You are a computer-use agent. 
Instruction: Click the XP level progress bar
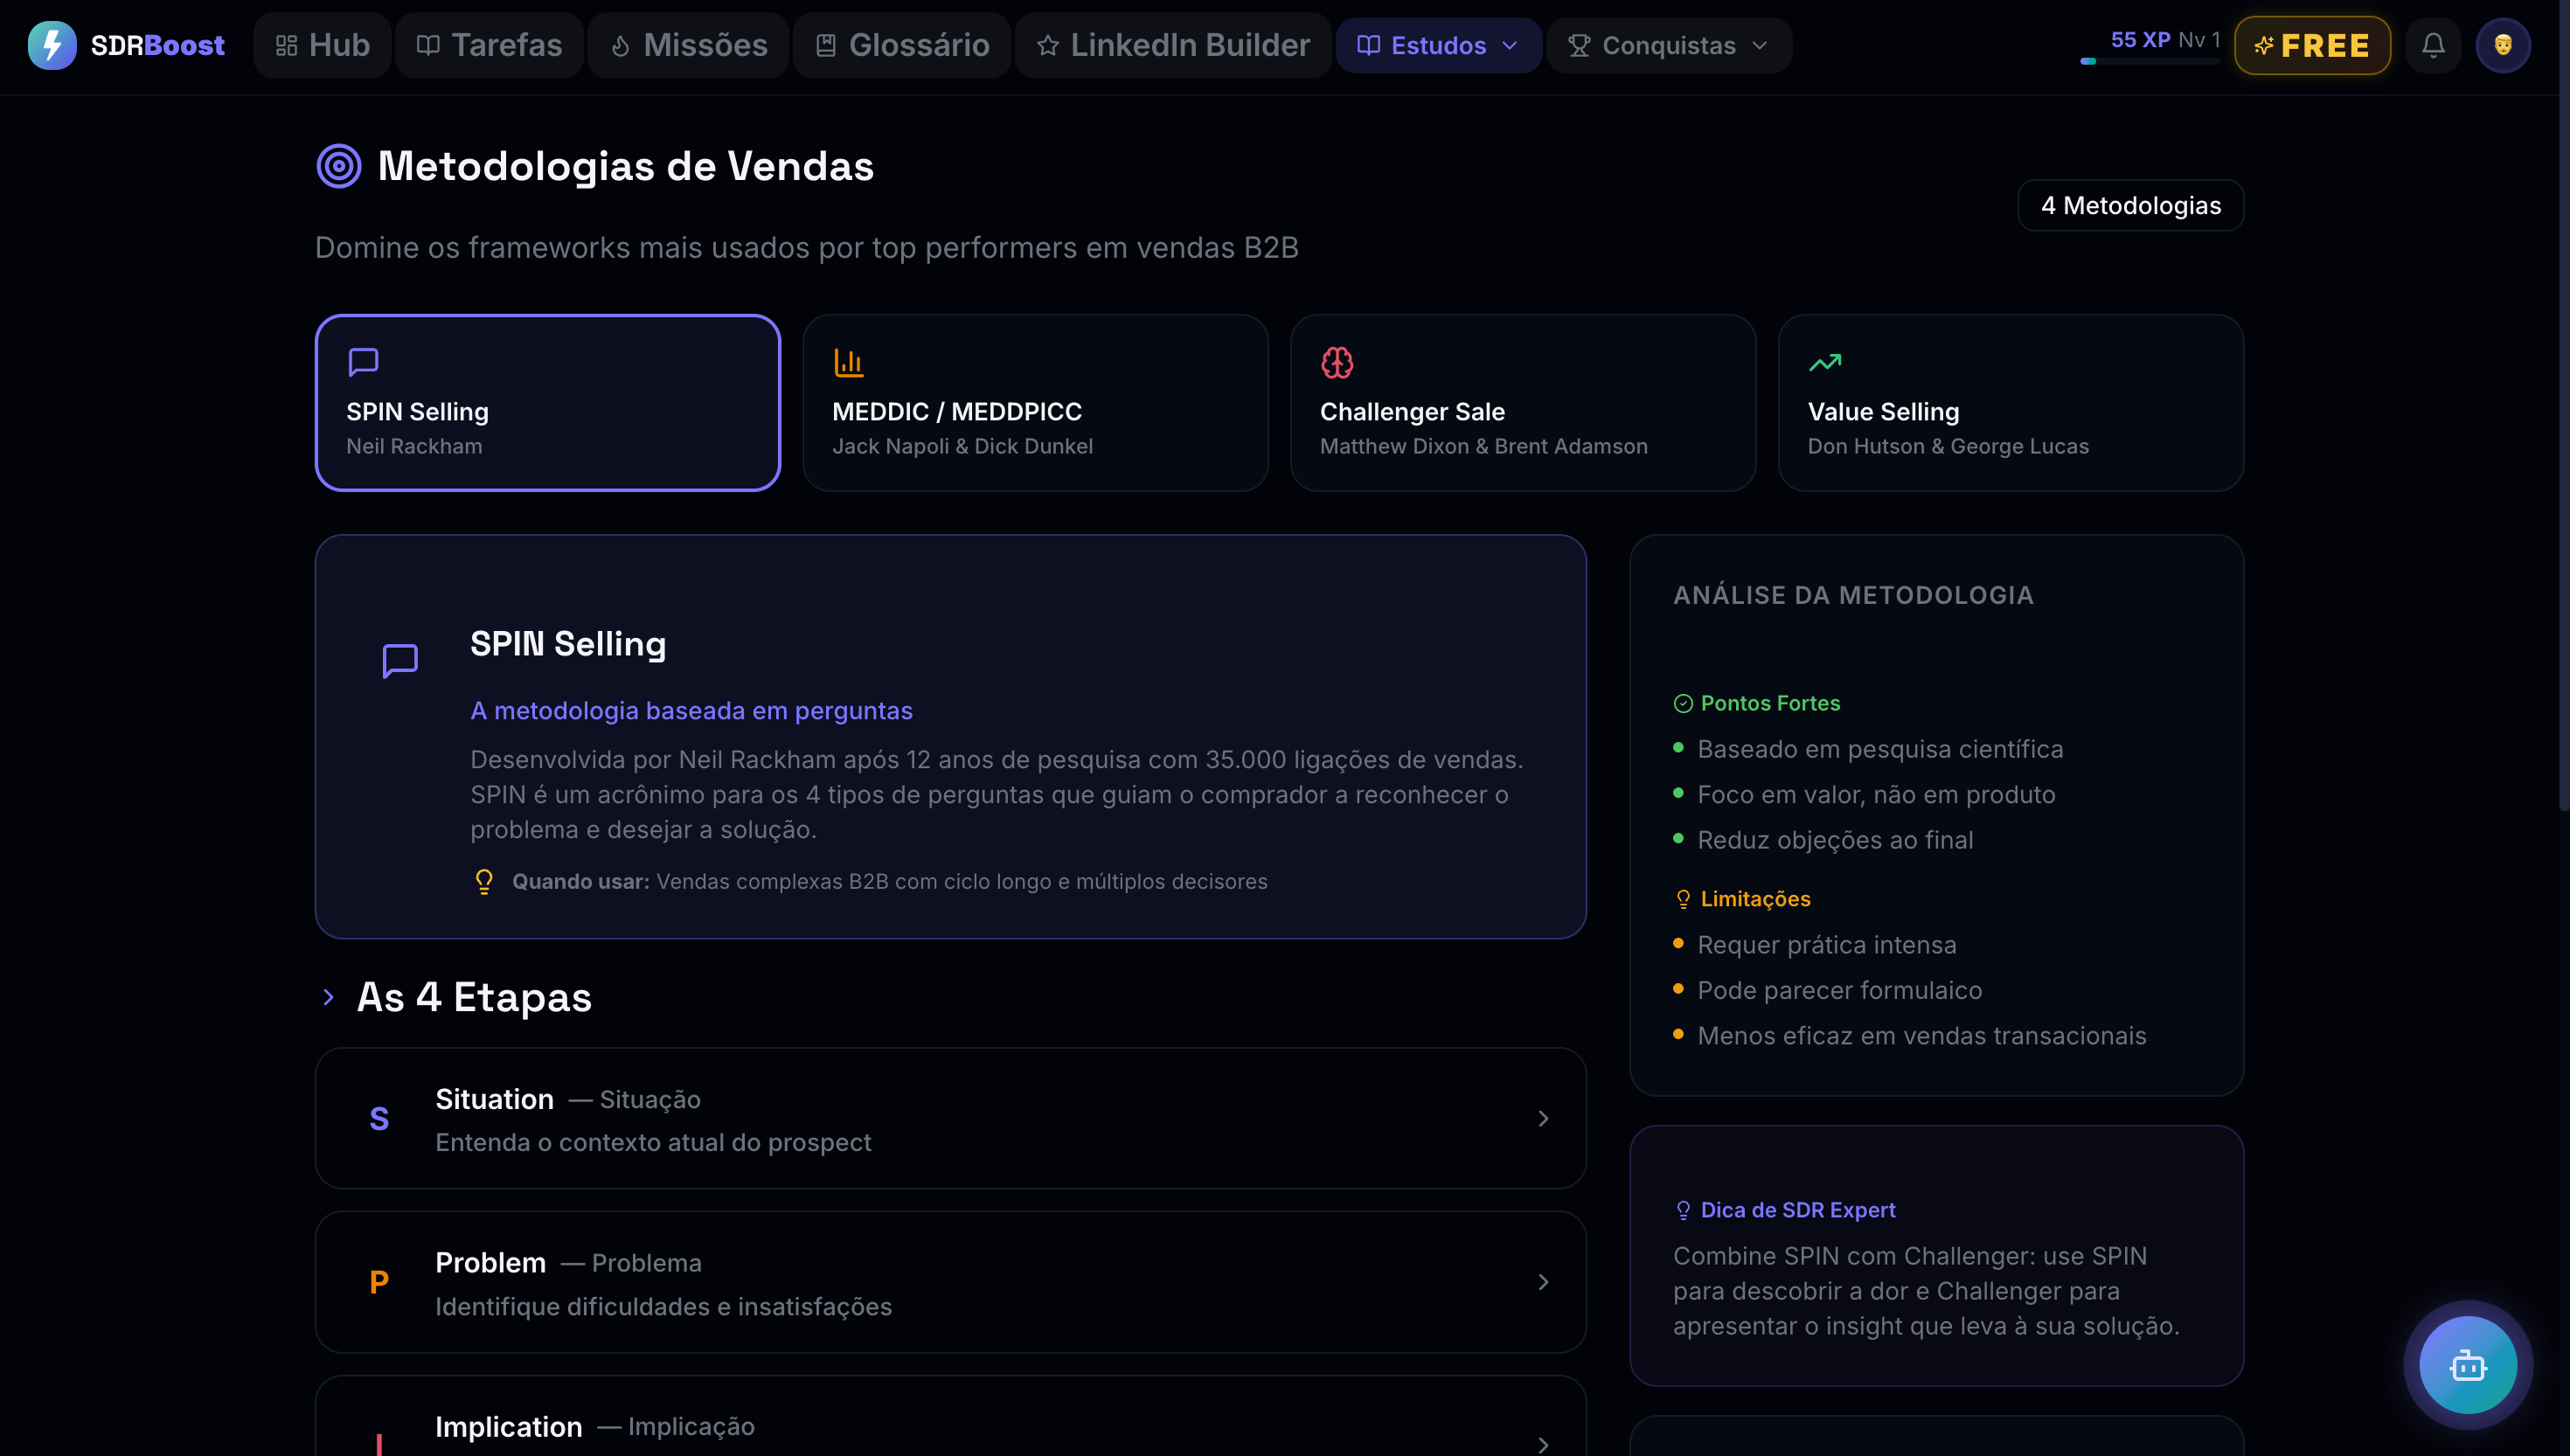(2152, 62)
